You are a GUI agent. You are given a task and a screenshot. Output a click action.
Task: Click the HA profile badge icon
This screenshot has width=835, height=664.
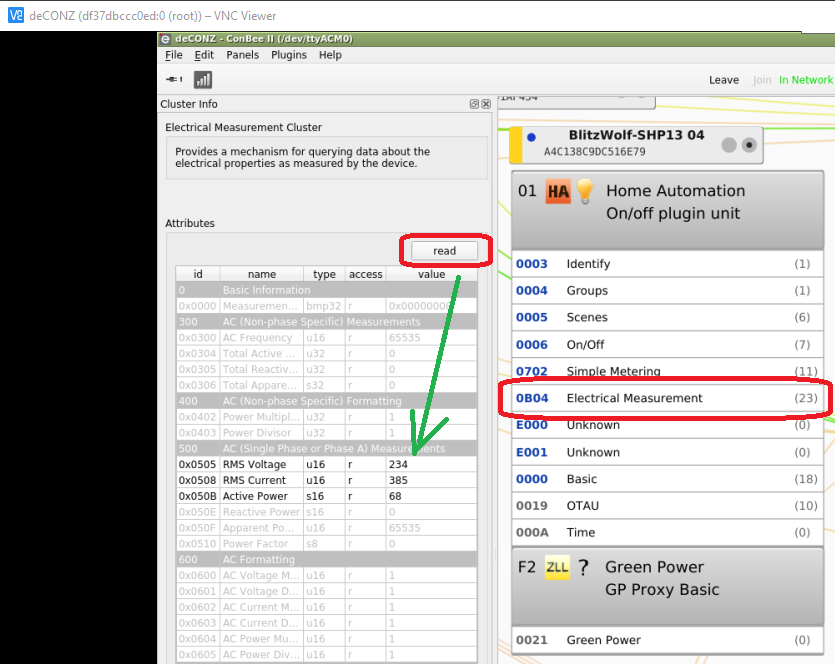[x=558, y=191]
